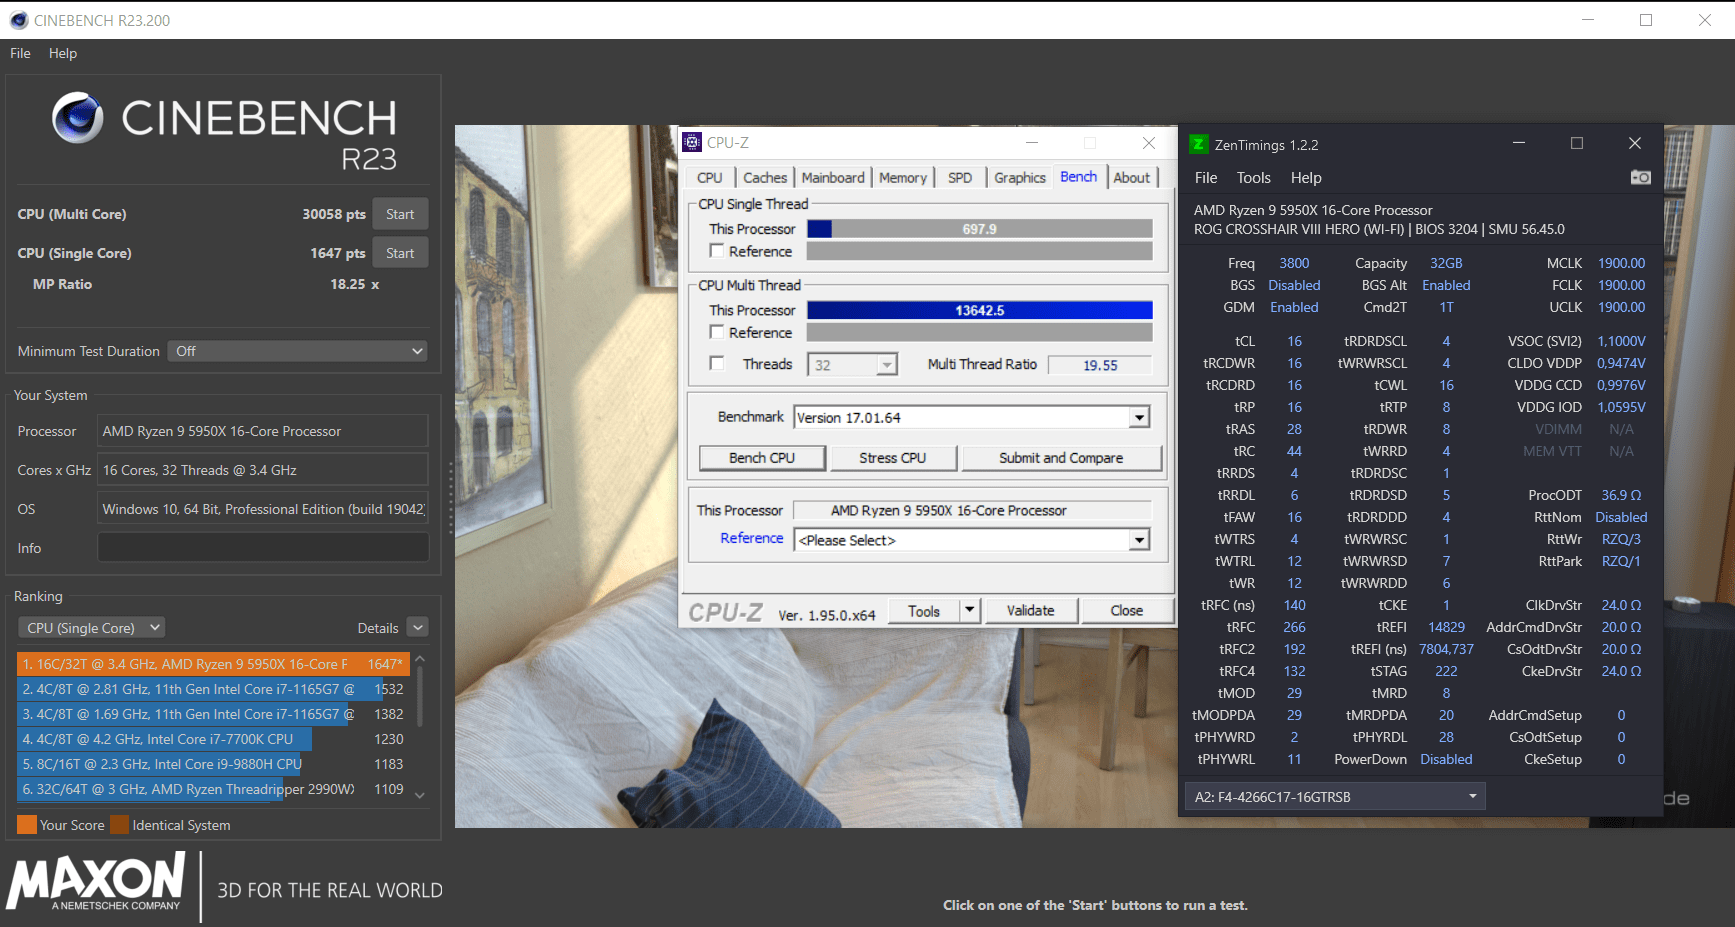Viewport: 1735px width, 927px height.
Task: Close the CPU-Z window with the X
Action: [1149, 143]
